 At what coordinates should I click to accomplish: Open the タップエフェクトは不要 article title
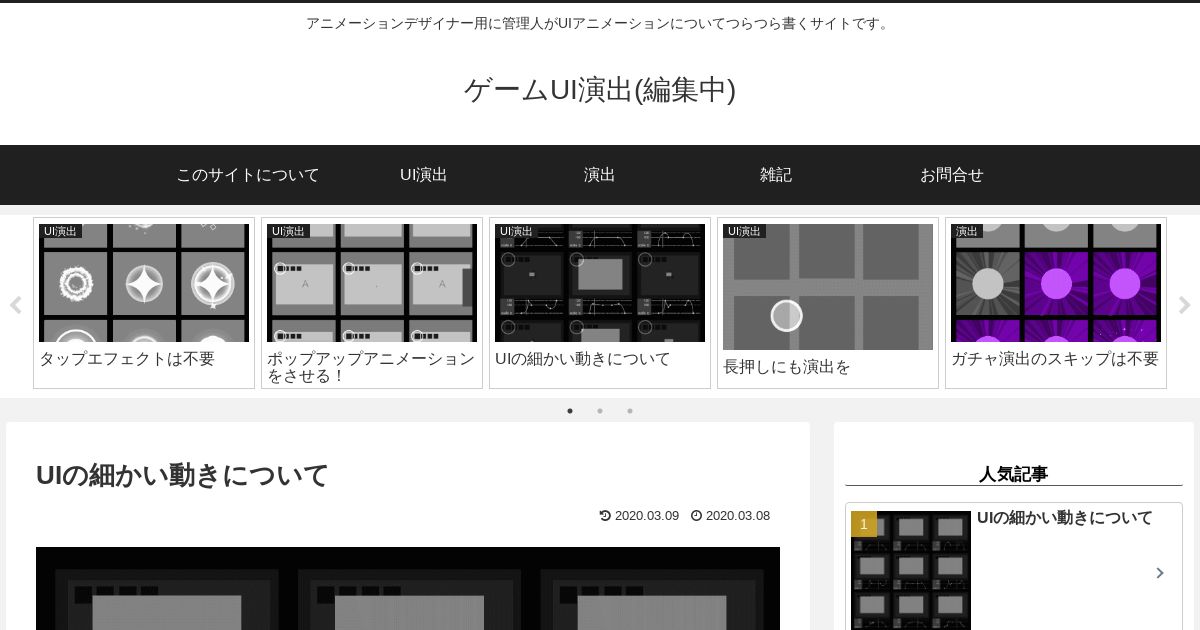click(127, 358)
